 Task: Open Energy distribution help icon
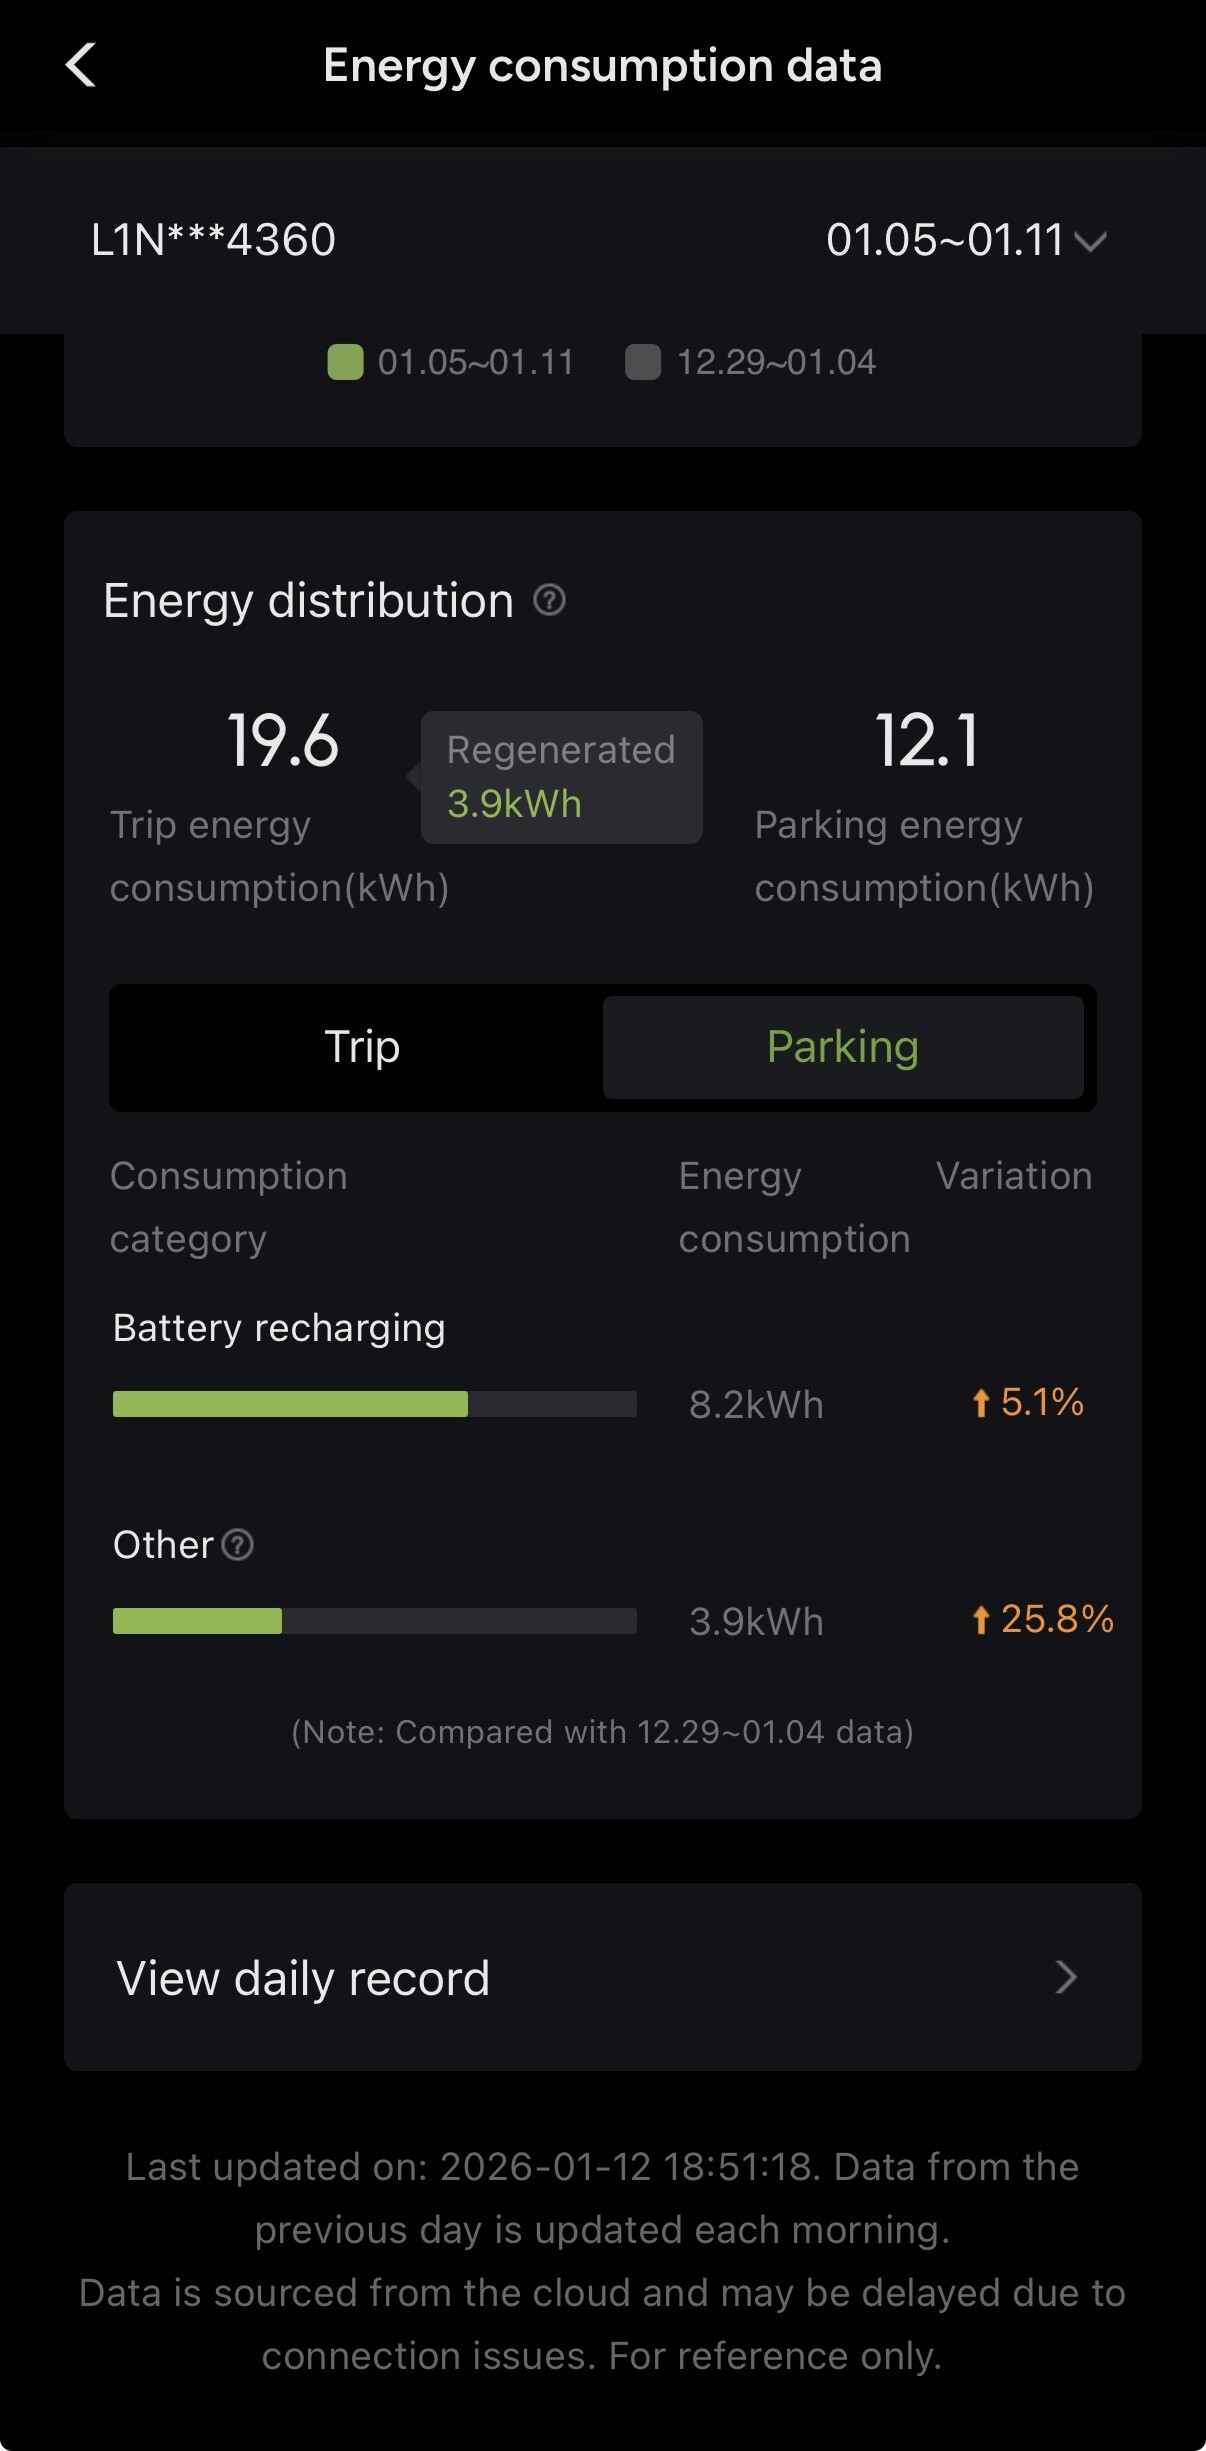coord(549,600)
